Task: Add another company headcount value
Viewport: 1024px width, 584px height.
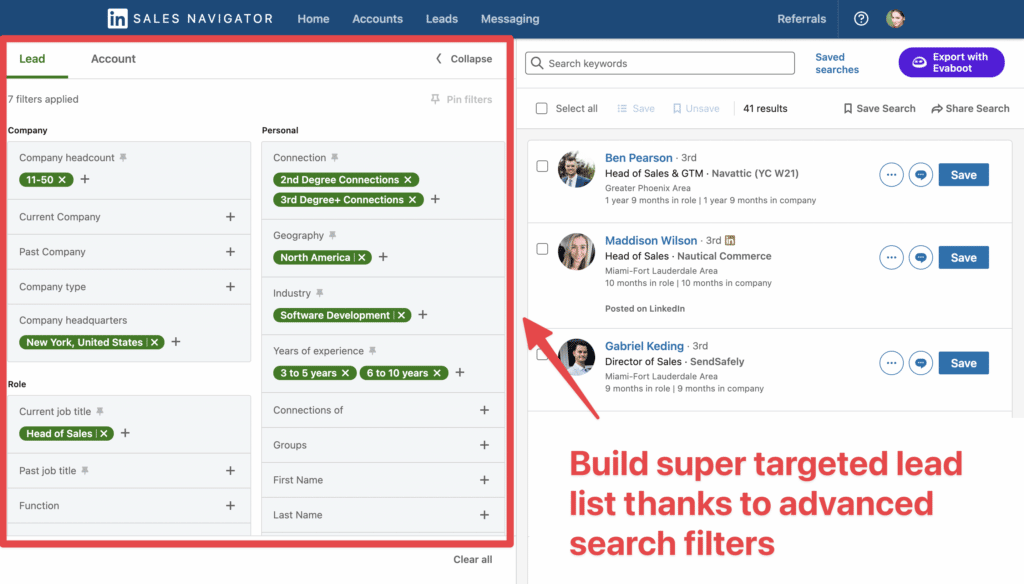Action: (85, 179)
